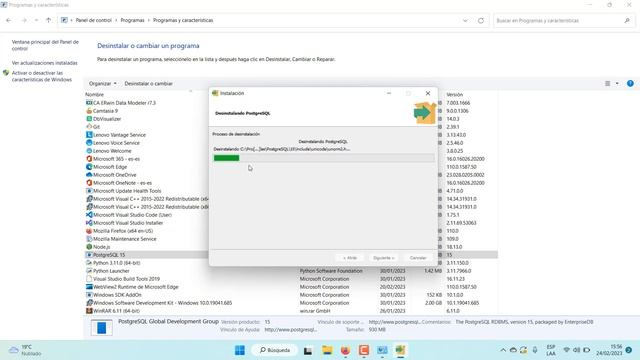Click the Mozilla Firefox program icon

coord(89,231)
